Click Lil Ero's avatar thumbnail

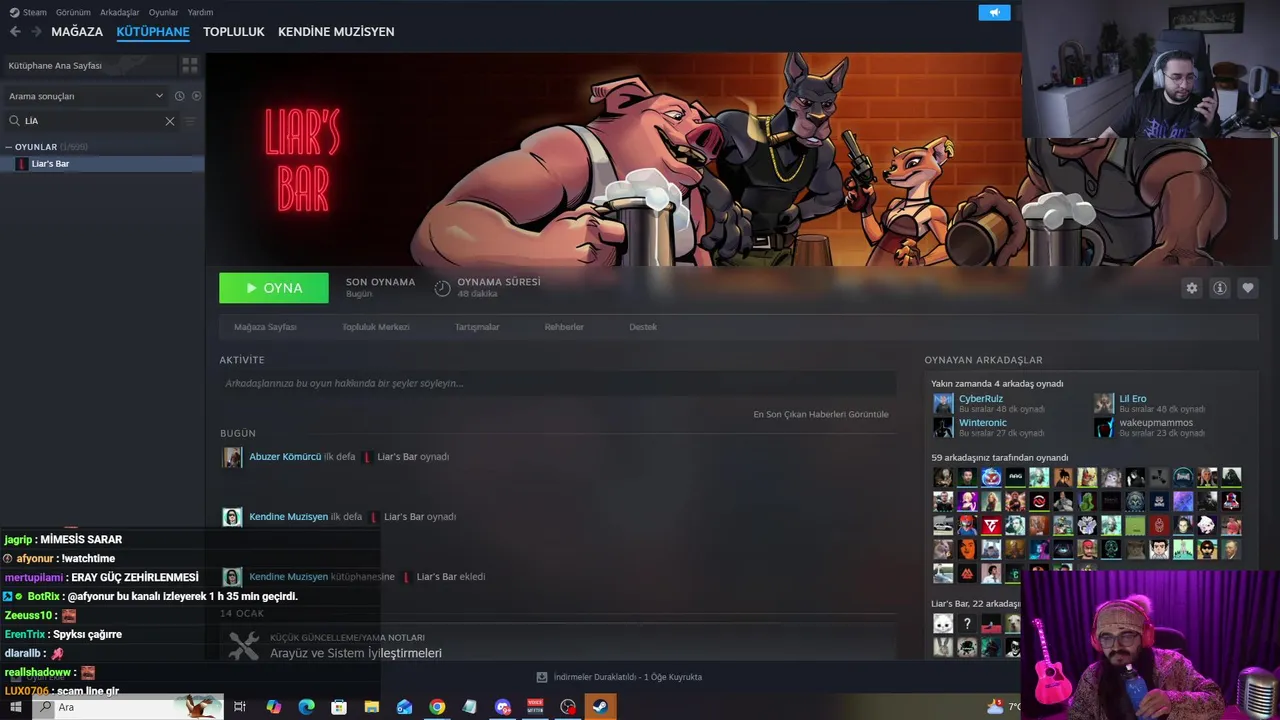pyautogui.click(x=1104, y=404)
